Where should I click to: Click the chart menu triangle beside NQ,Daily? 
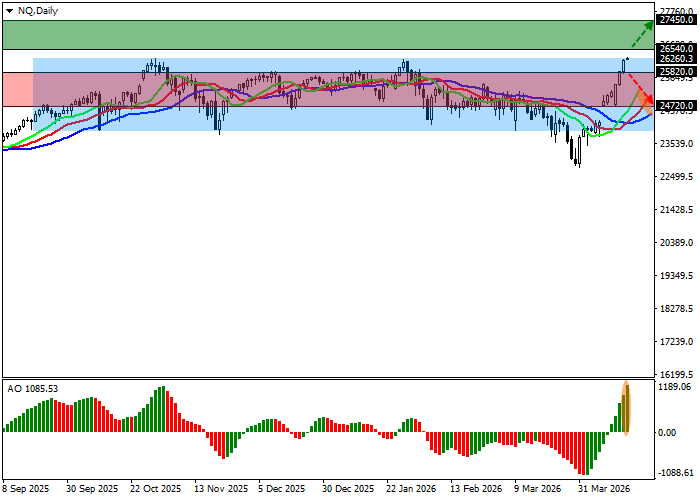9,9
